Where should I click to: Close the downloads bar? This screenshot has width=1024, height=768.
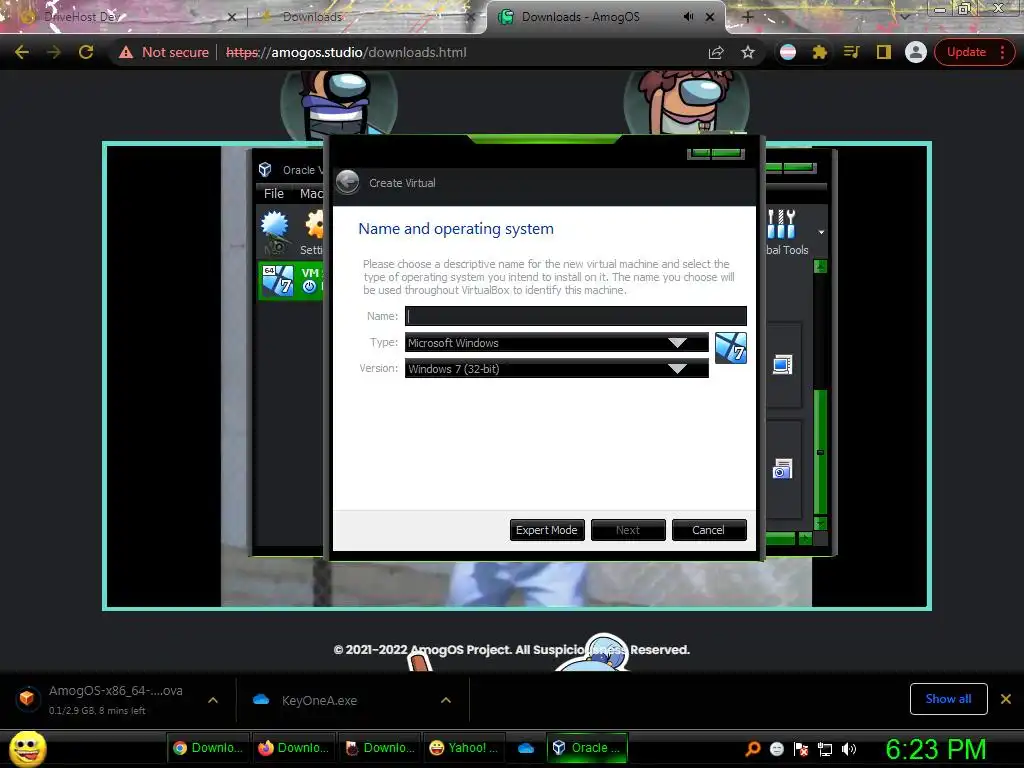coord(1006,699)
